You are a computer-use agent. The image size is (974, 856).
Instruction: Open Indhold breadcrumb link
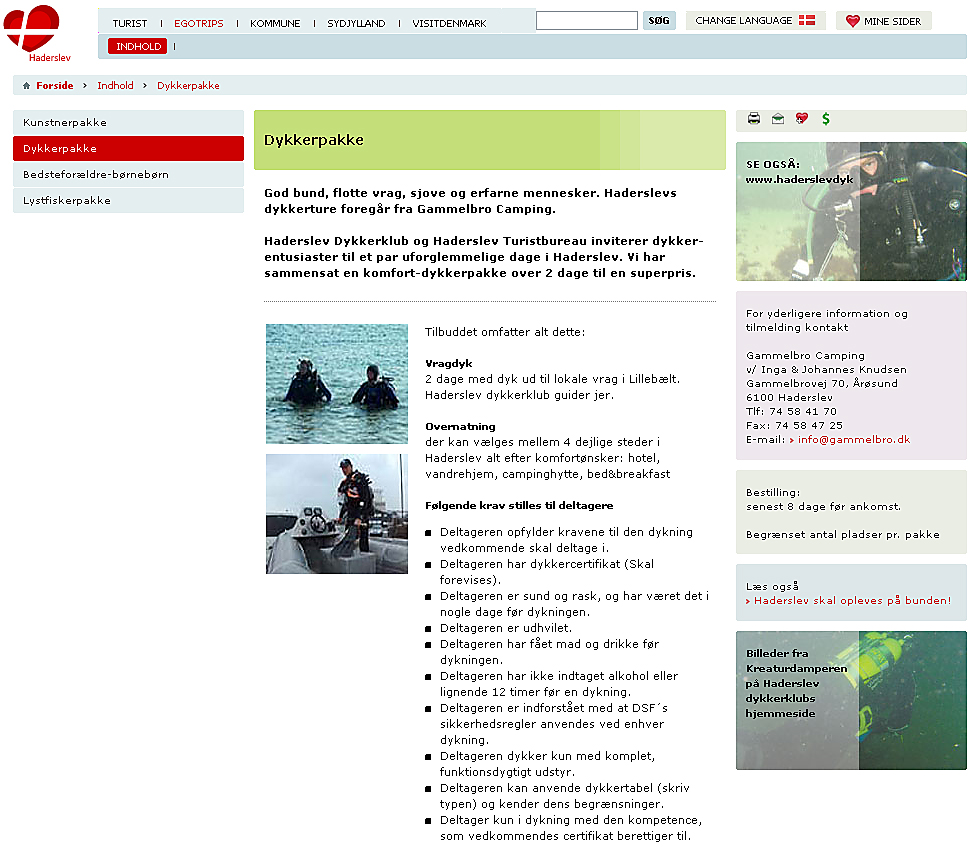click(115, 86)
